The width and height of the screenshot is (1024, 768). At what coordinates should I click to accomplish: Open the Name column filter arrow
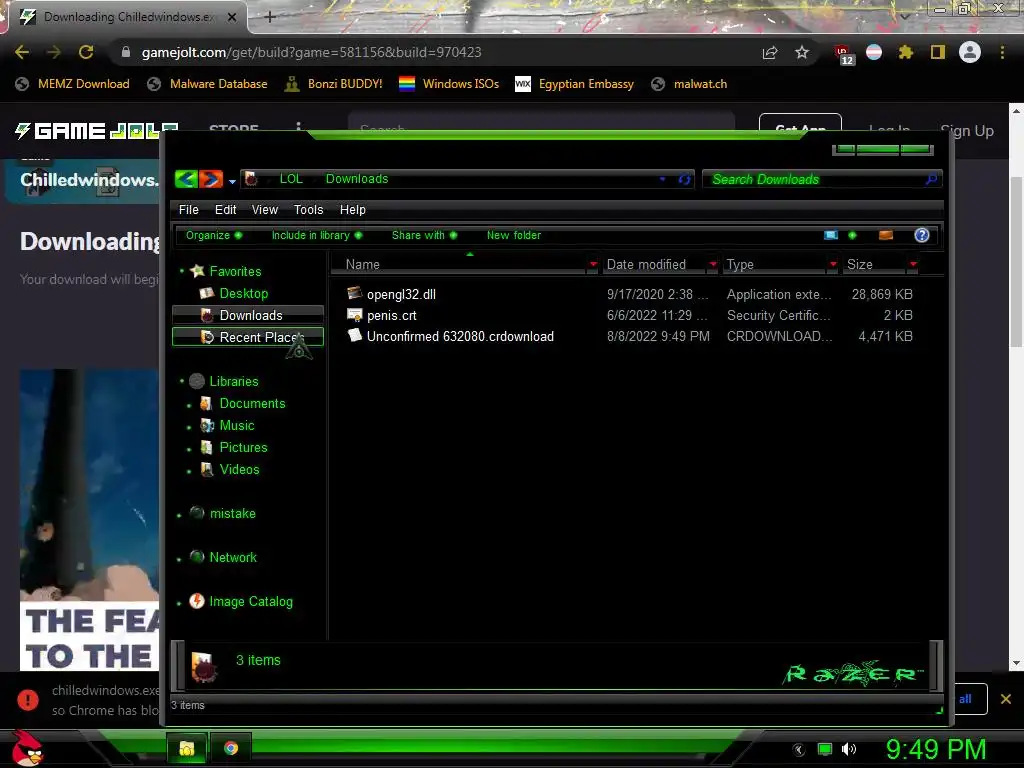[x=593, y=264]
